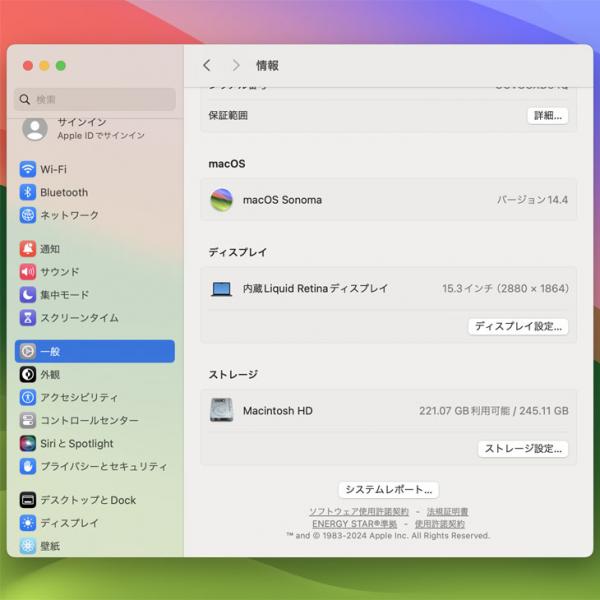Click the 詳細... button for 保証範囲
Image resolution: width=600 pixels, height=600 pixels.
547,115
